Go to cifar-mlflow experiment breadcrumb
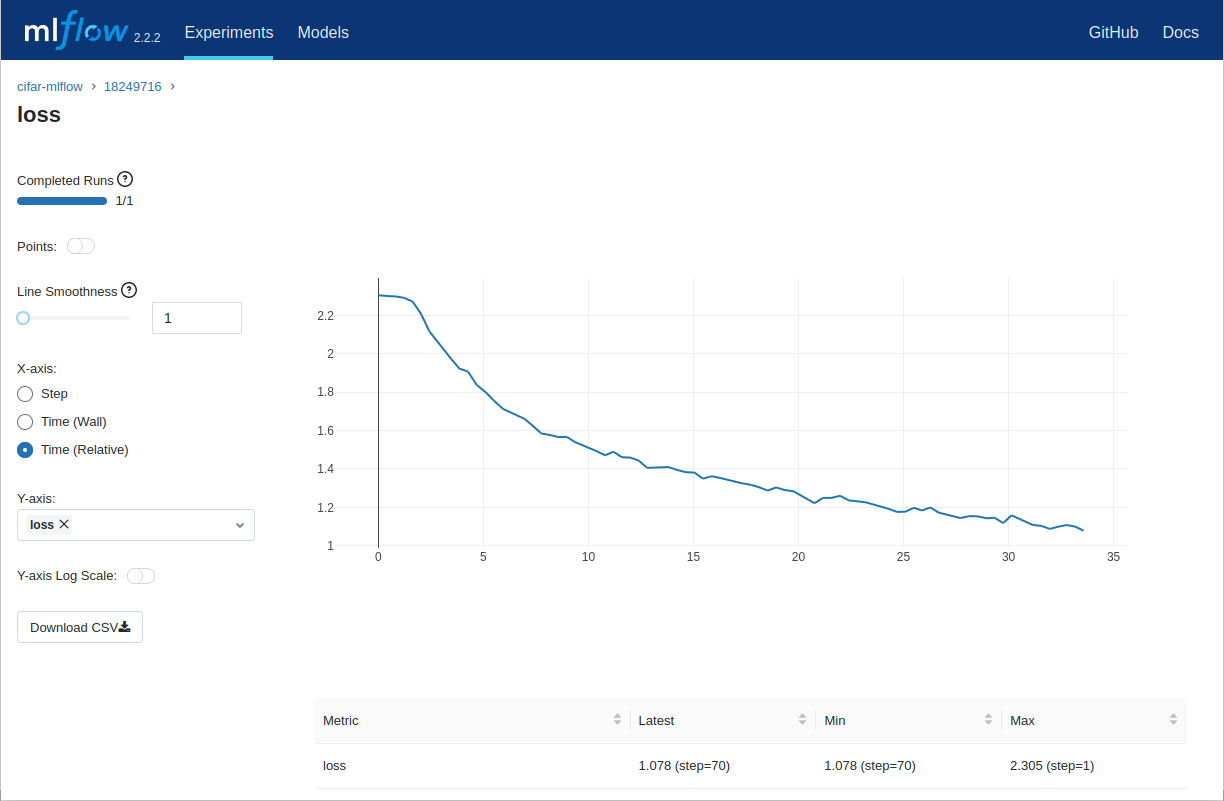The width and height of the screenshot is (1224, 801). pos(50,87)
